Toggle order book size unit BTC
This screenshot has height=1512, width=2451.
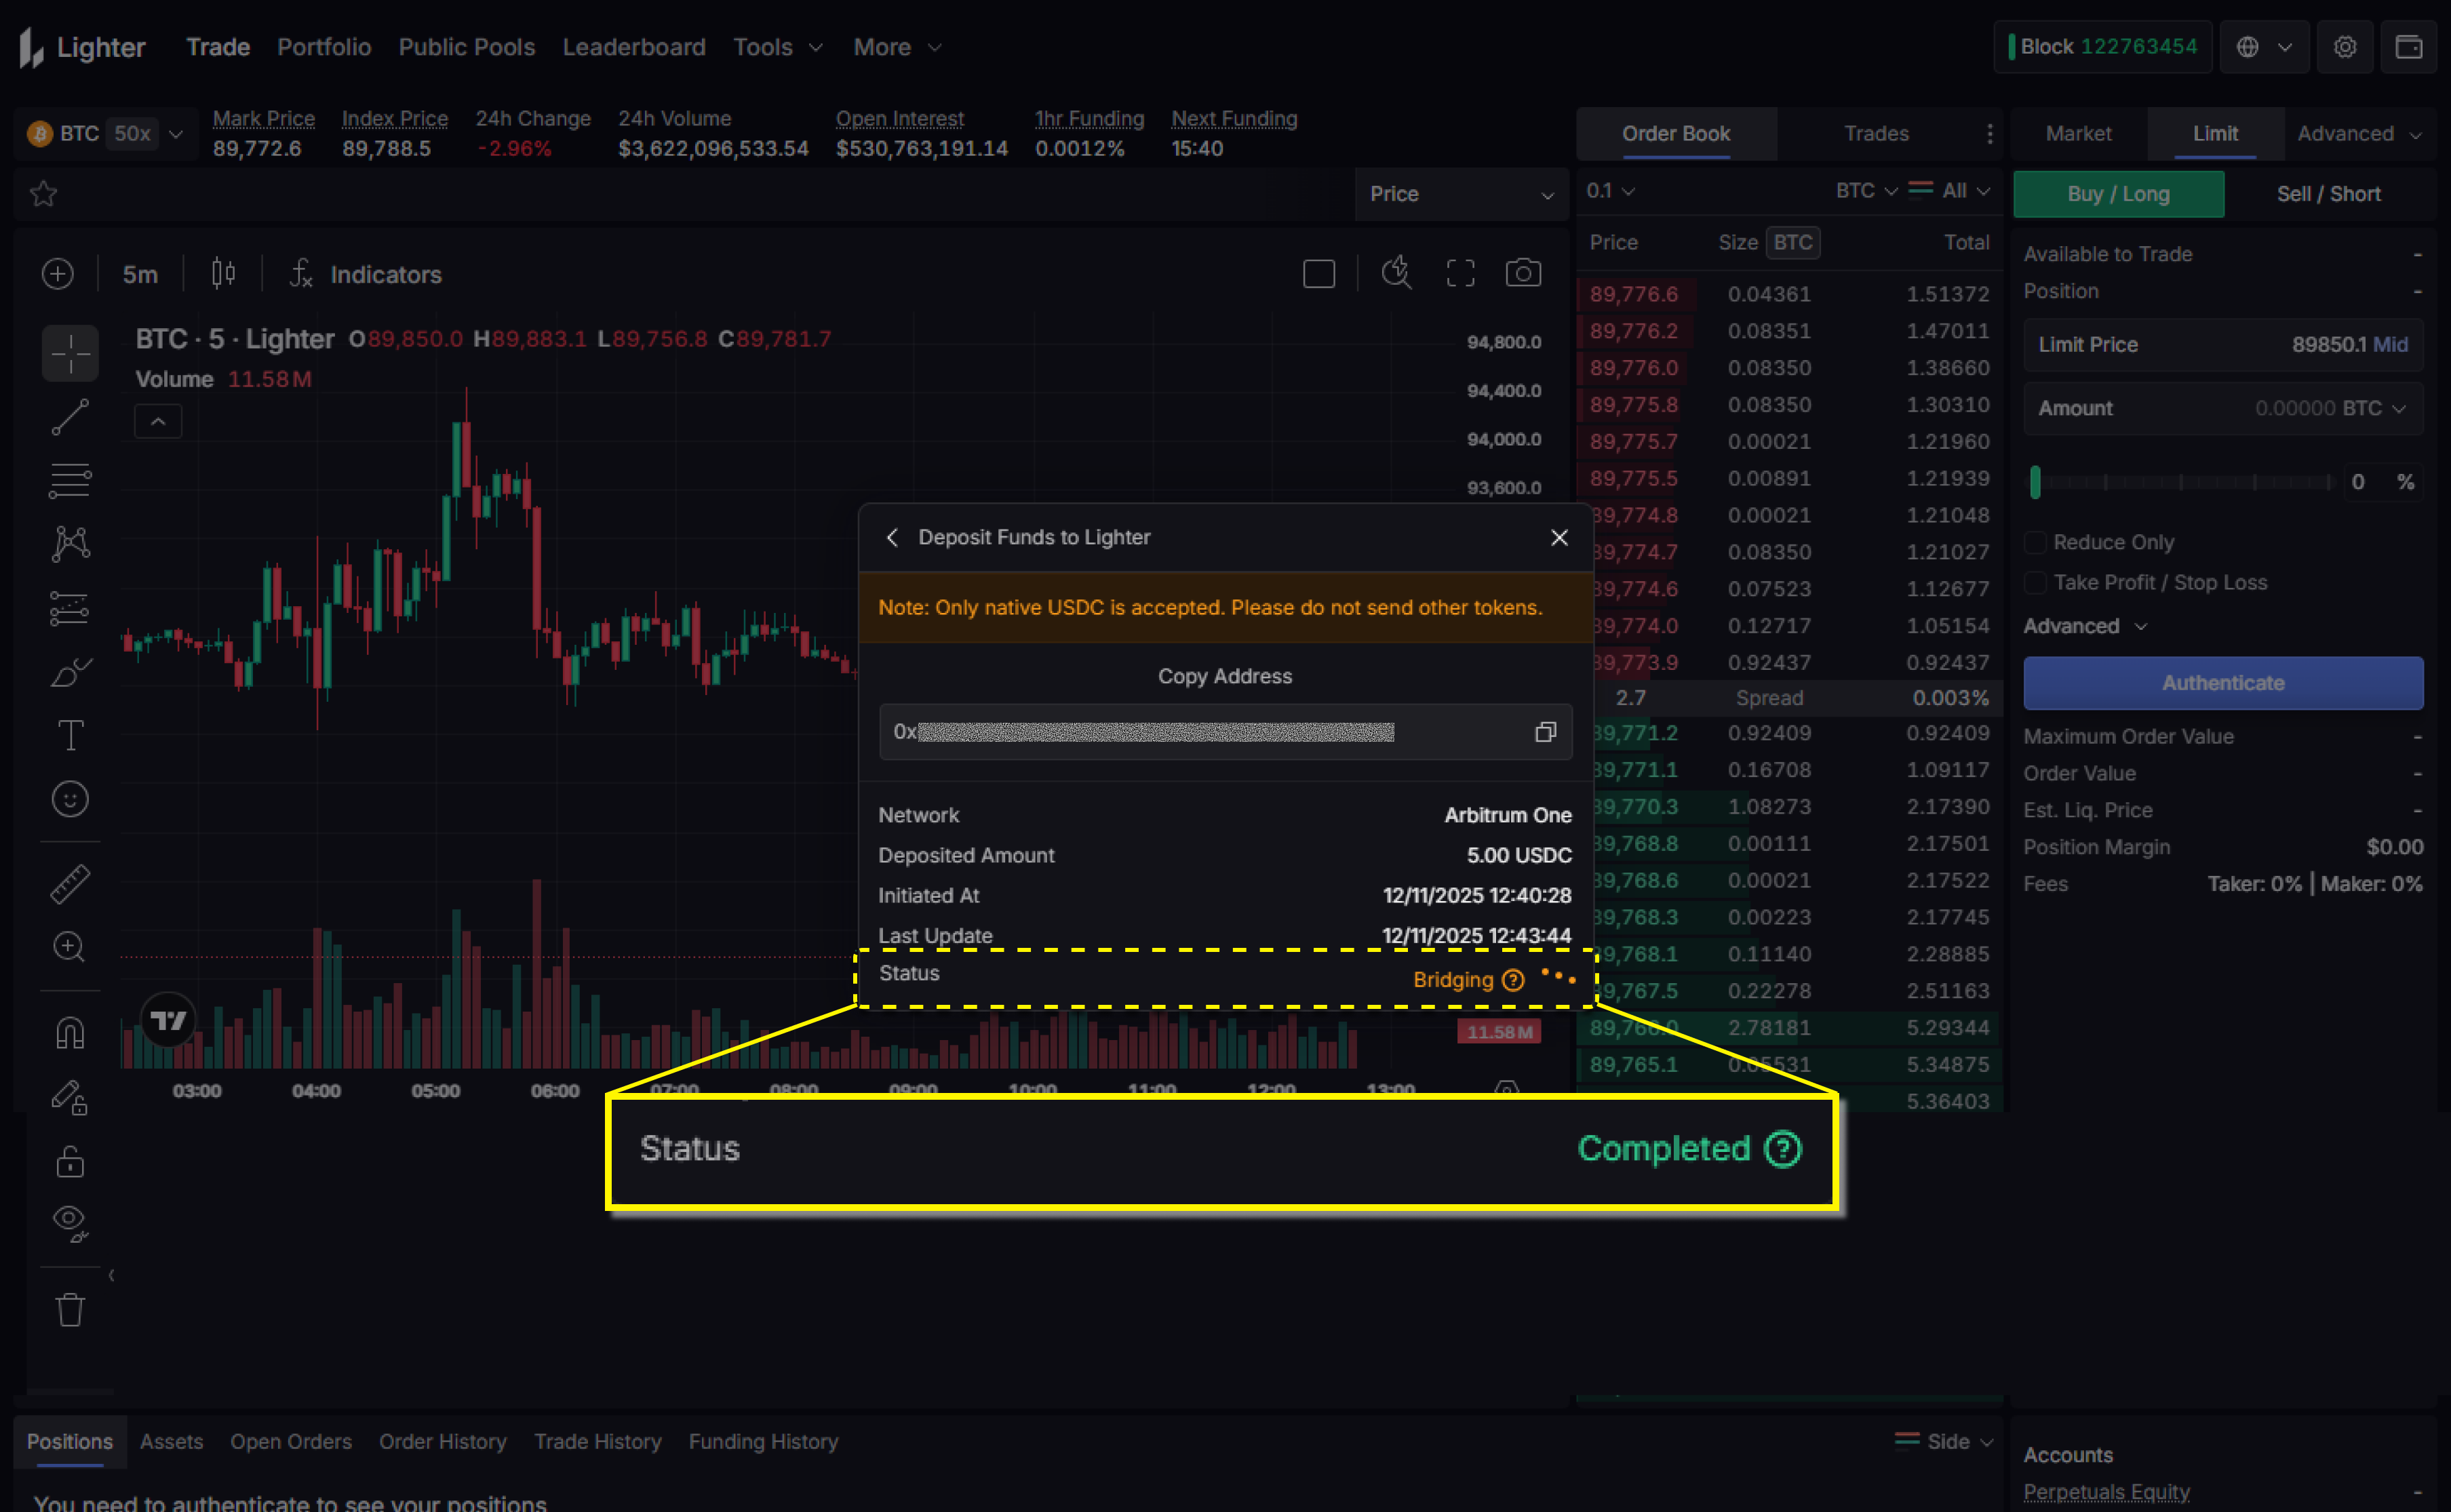(x=1792, y=242)
